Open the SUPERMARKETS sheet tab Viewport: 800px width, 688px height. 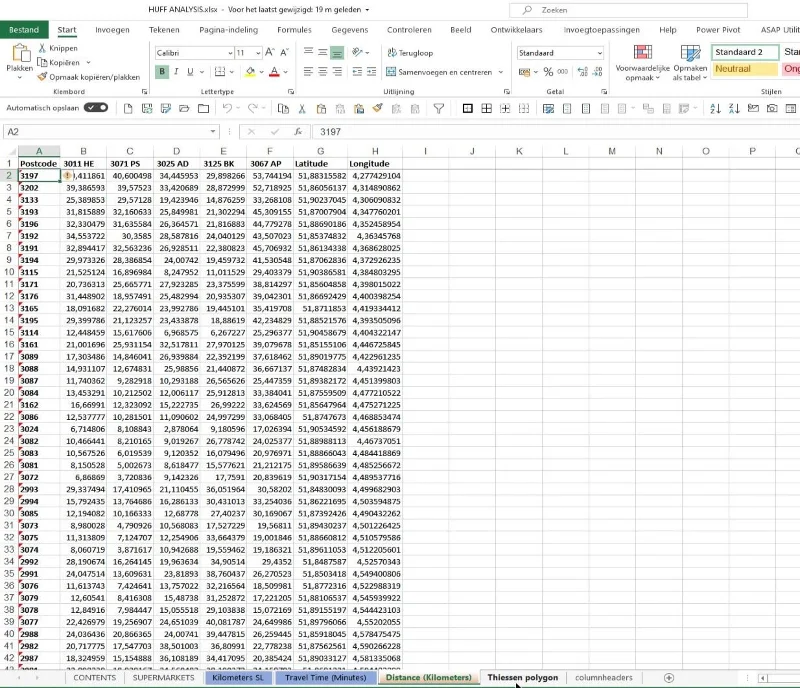(163, 678)
